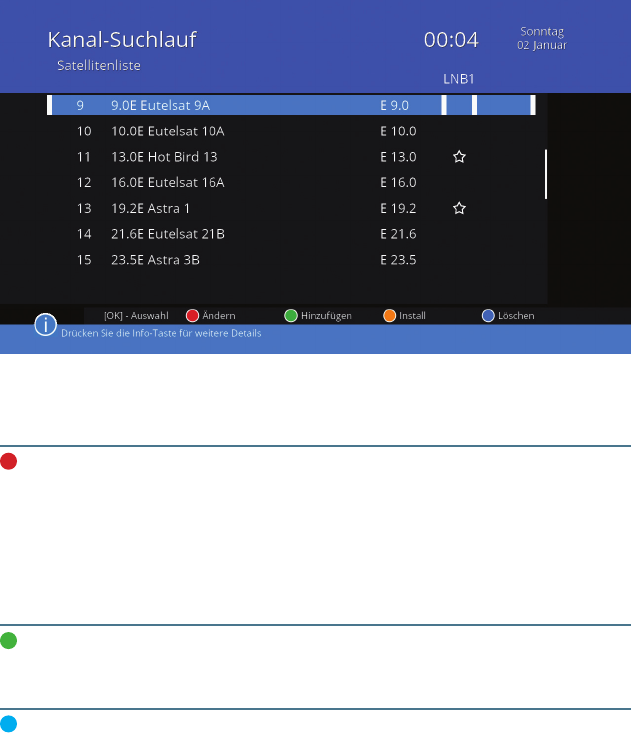This screenshot has height=733, width=631.
Task: Select the 19.2E Astra 1 satellite
Action: (x=150, y=208)
